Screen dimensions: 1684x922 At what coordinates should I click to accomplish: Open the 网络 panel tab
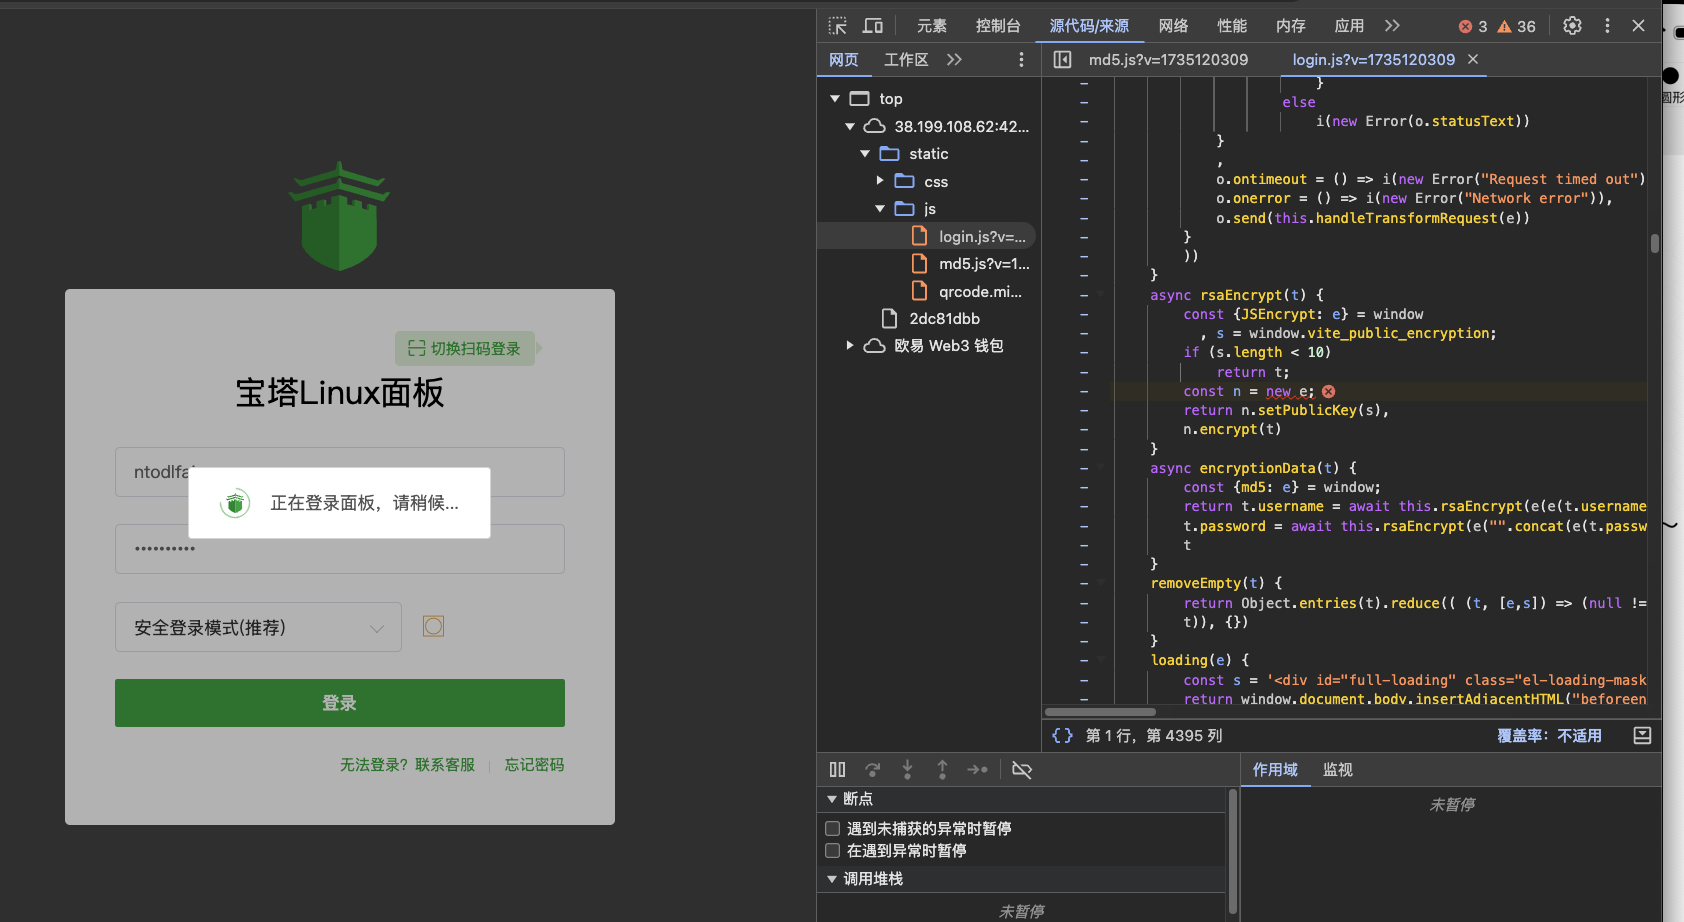[x=1173, y=26]
